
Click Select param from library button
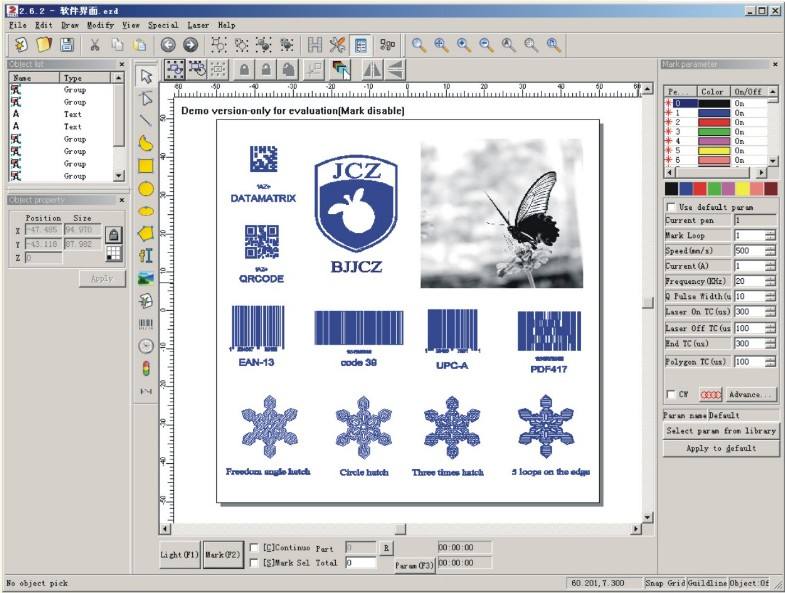(x=720, y=431)
